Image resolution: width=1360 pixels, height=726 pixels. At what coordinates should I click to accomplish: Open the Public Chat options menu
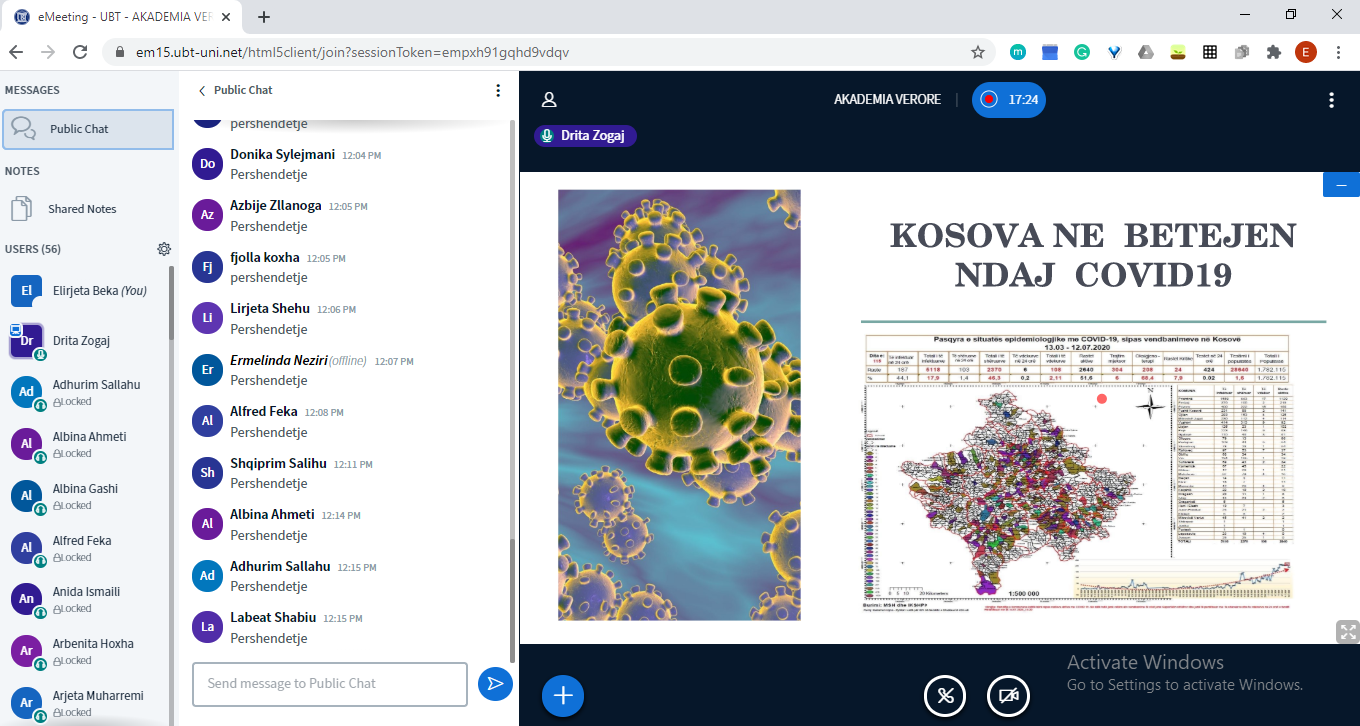click(x=498, y=91)
